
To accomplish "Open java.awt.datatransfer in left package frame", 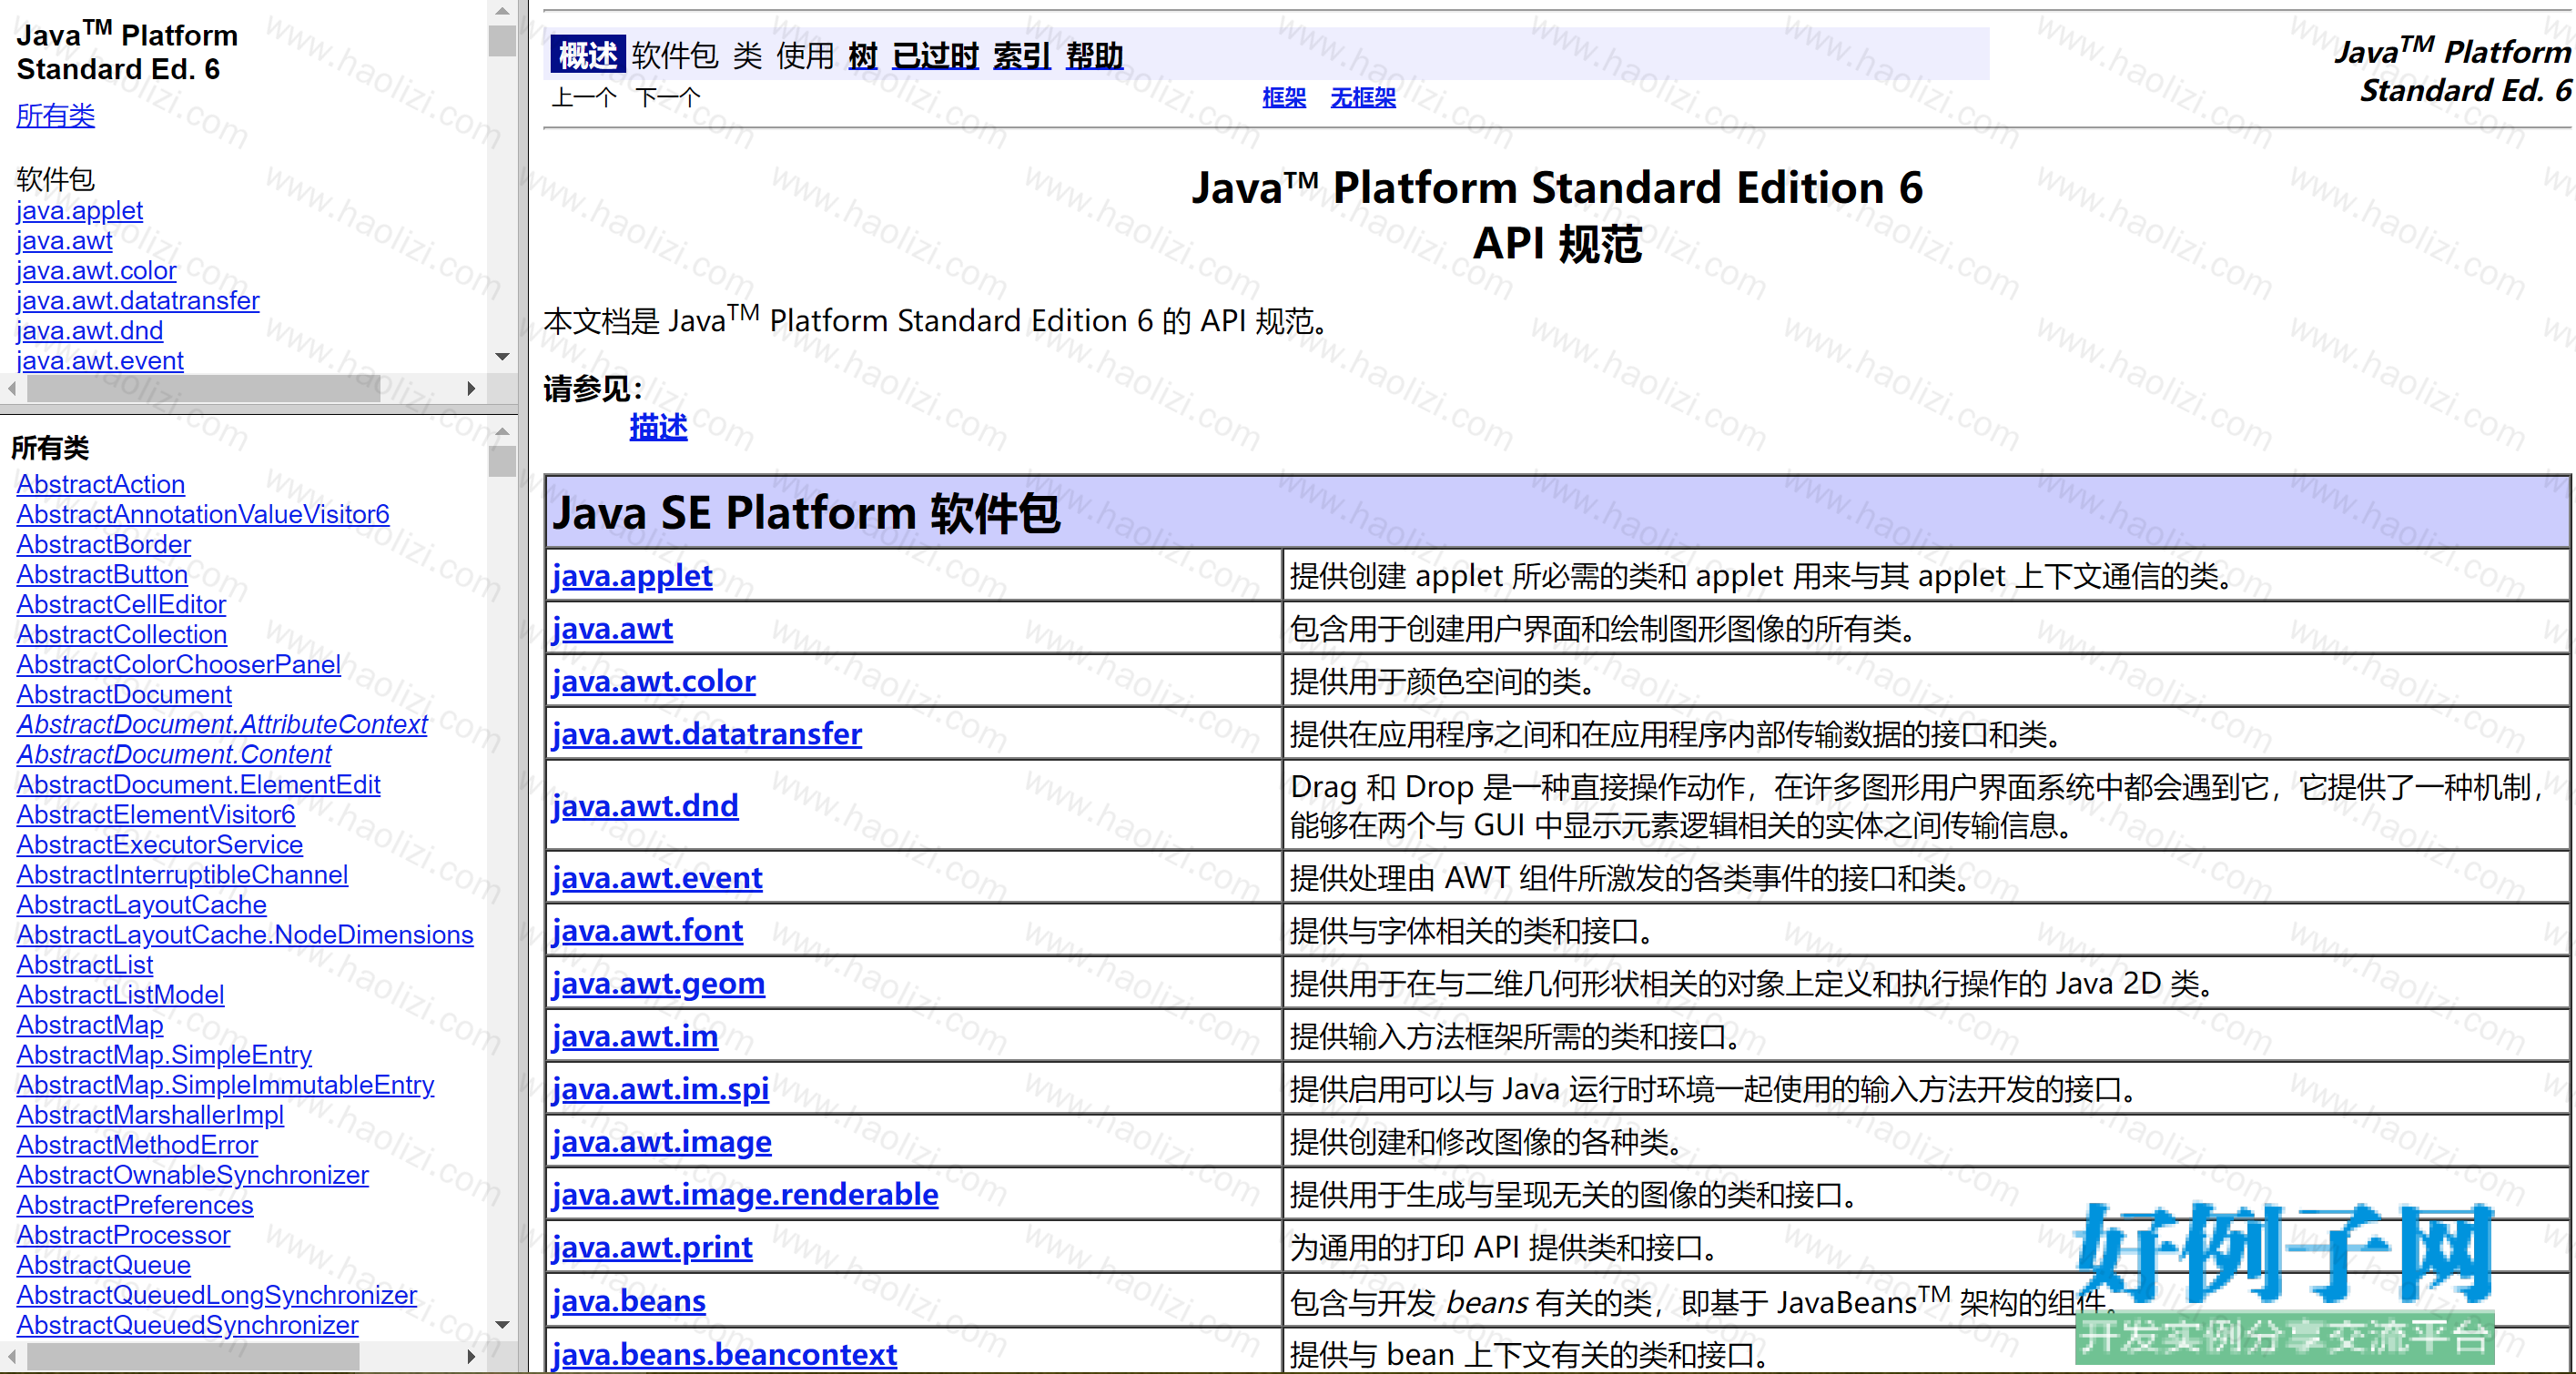I will coord(137,300).
